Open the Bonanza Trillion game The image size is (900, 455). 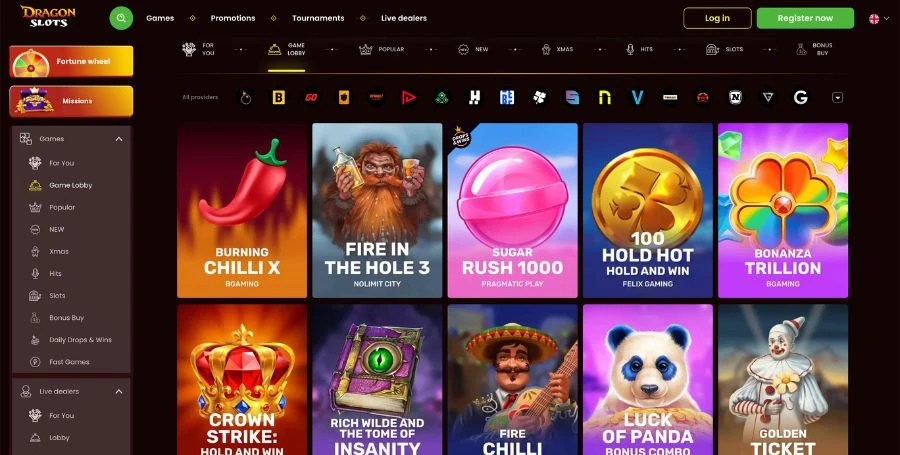point(783,211)
